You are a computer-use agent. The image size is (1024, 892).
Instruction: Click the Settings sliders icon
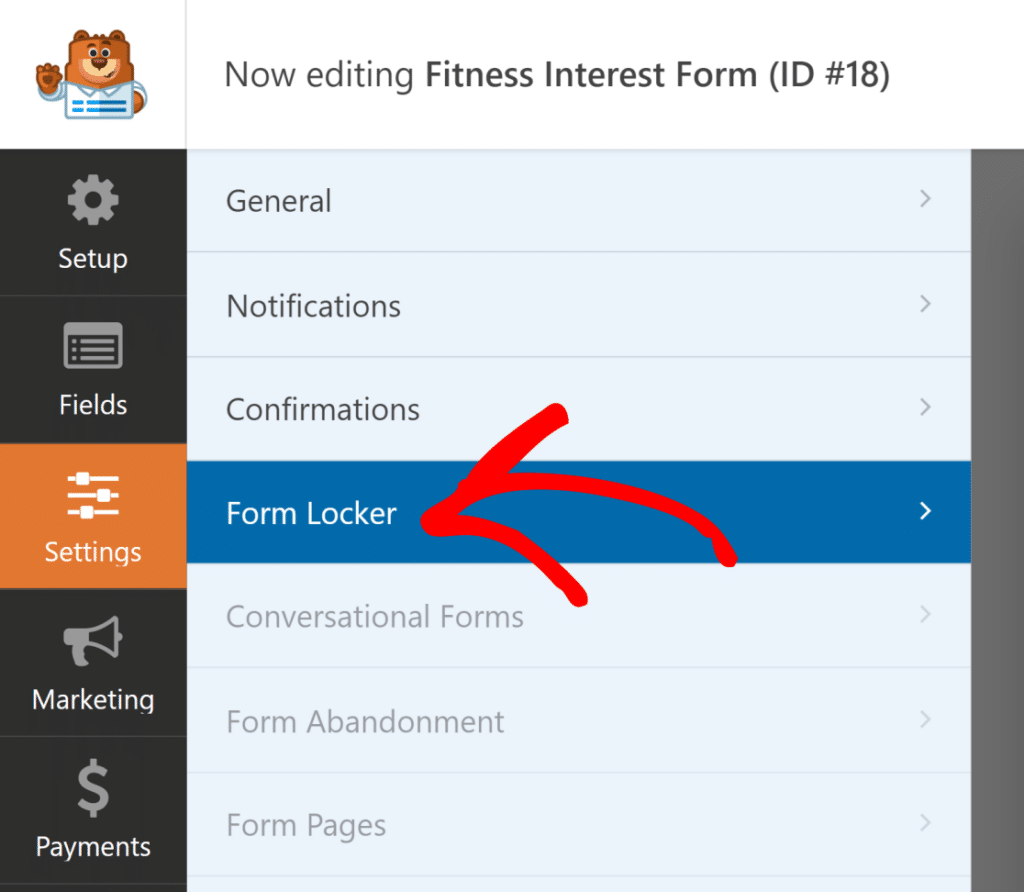click(x=93, y=495)
